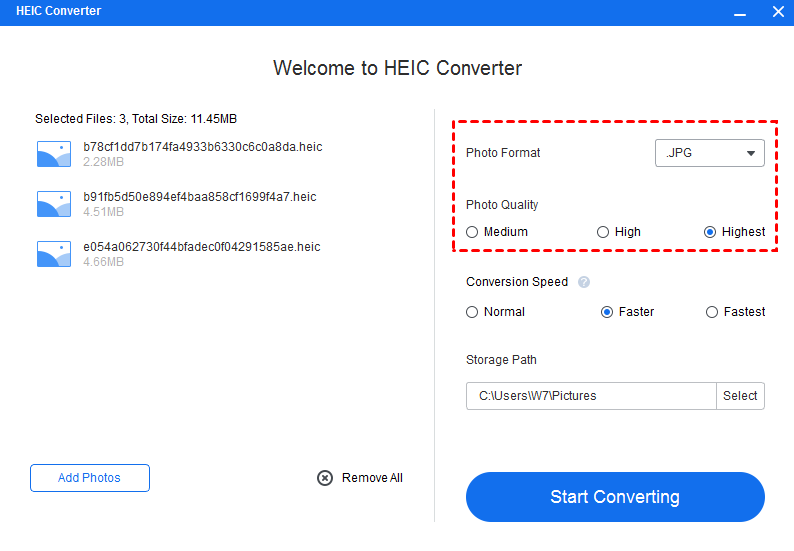Close the HEIC Converter window
Image resolution: width=794 pixels, height=551 pixels.
(778, 12)
